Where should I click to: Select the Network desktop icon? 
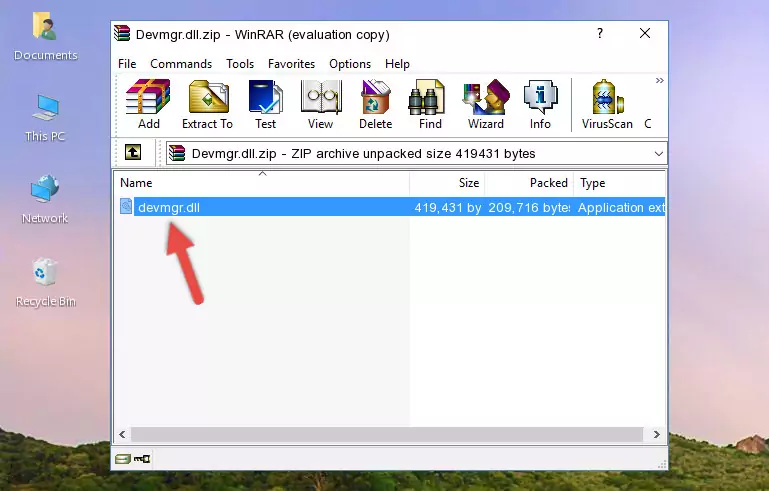45,199
